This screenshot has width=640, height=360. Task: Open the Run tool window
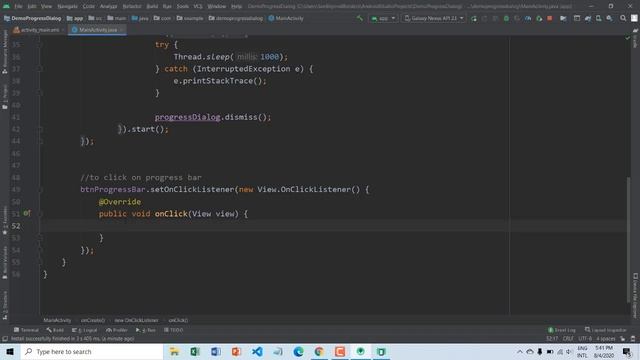click(146, 330)
